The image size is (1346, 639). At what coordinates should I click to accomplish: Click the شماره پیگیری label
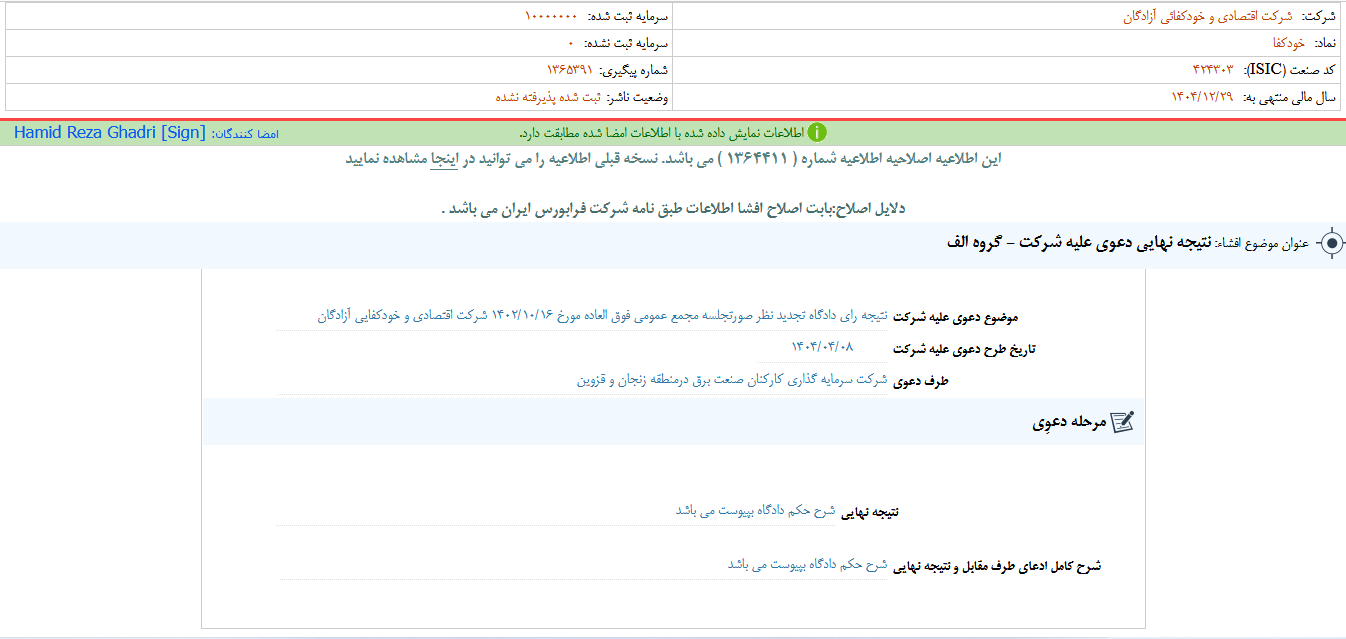[x=634, y=70]
